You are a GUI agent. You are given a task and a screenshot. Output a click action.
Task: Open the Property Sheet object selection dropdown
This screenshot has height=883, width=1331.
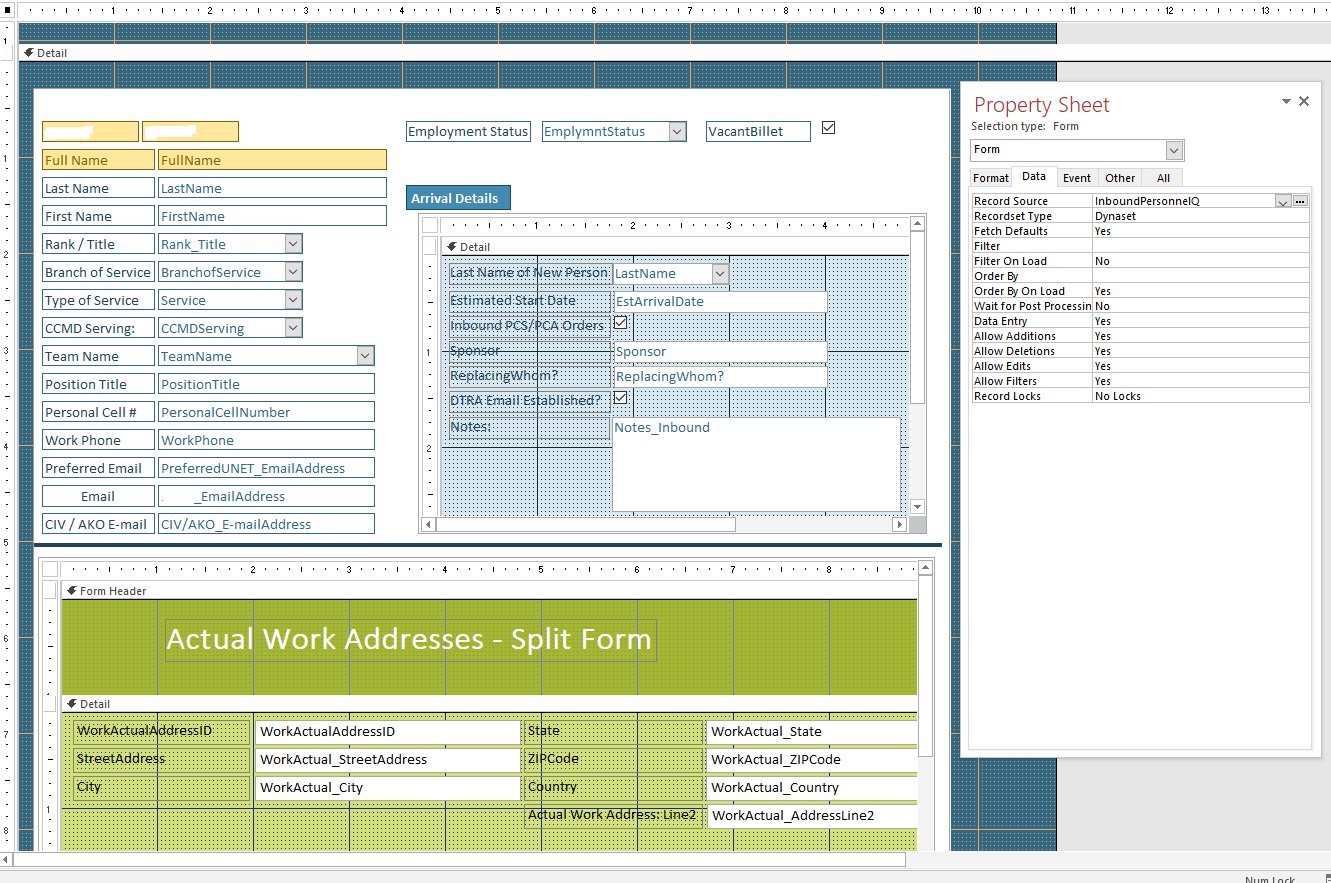click(1174, 150)
